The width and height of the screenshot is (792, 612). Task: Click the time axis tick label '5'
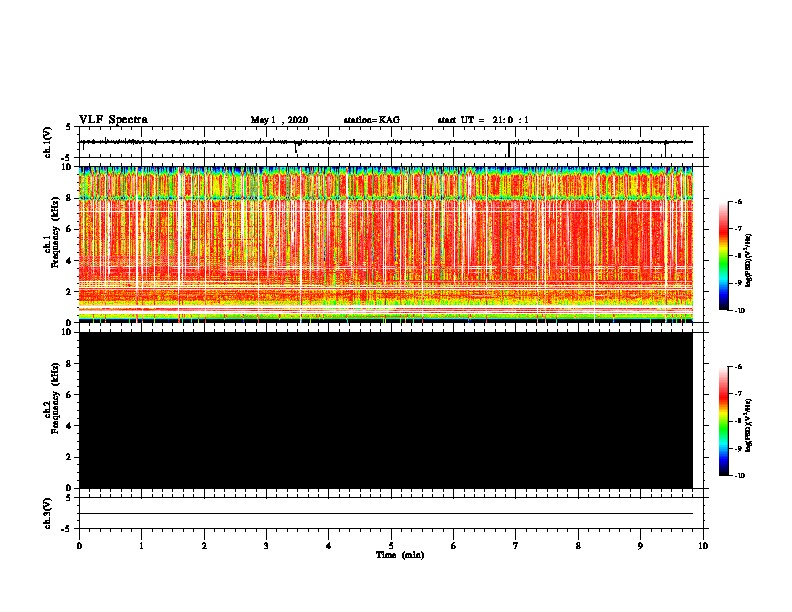(391, 546)
